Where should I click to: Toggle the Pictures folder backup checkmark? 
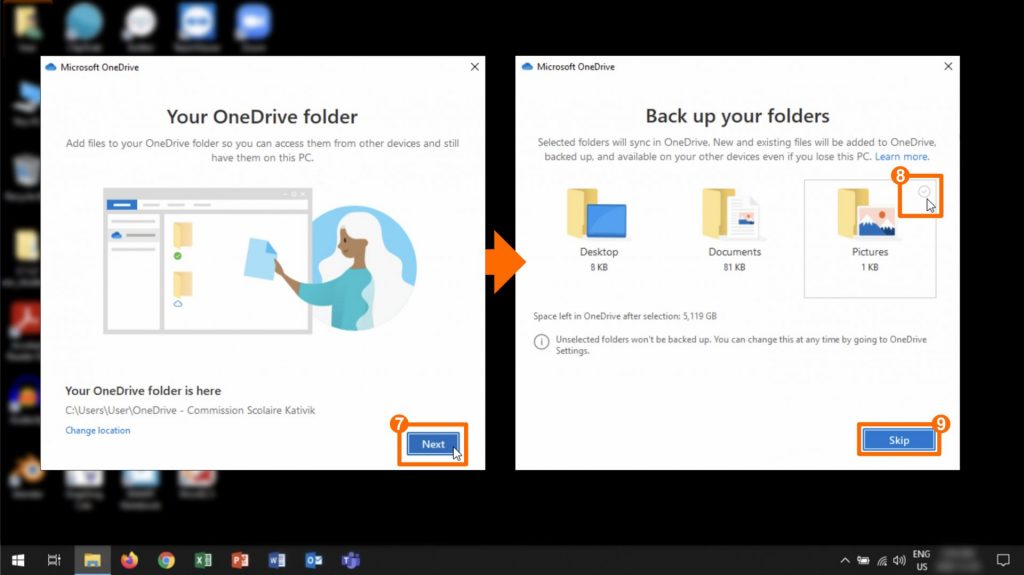coord(924,192)
